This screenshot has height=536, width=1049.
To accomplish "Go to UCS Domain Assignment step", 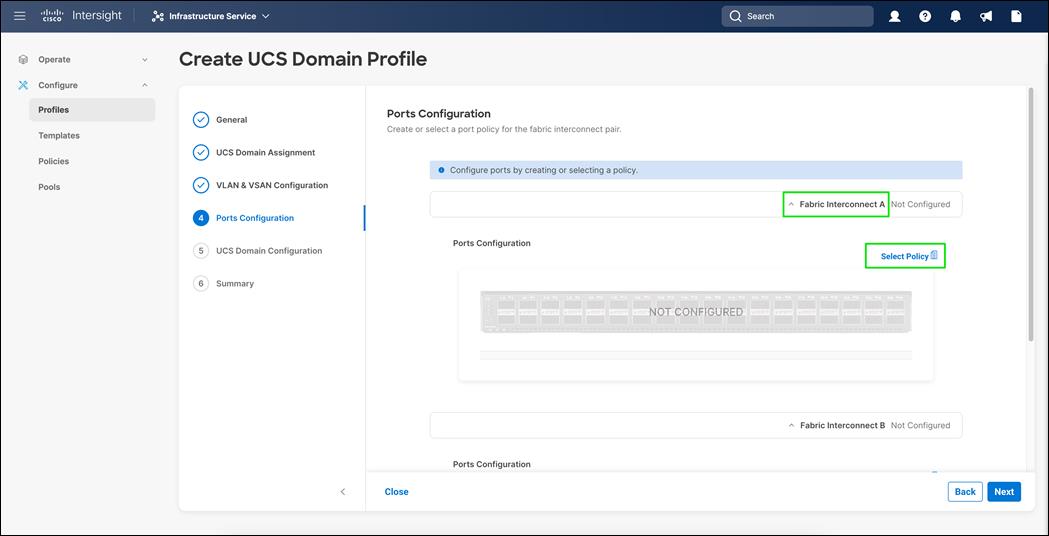I will (266, 153).
